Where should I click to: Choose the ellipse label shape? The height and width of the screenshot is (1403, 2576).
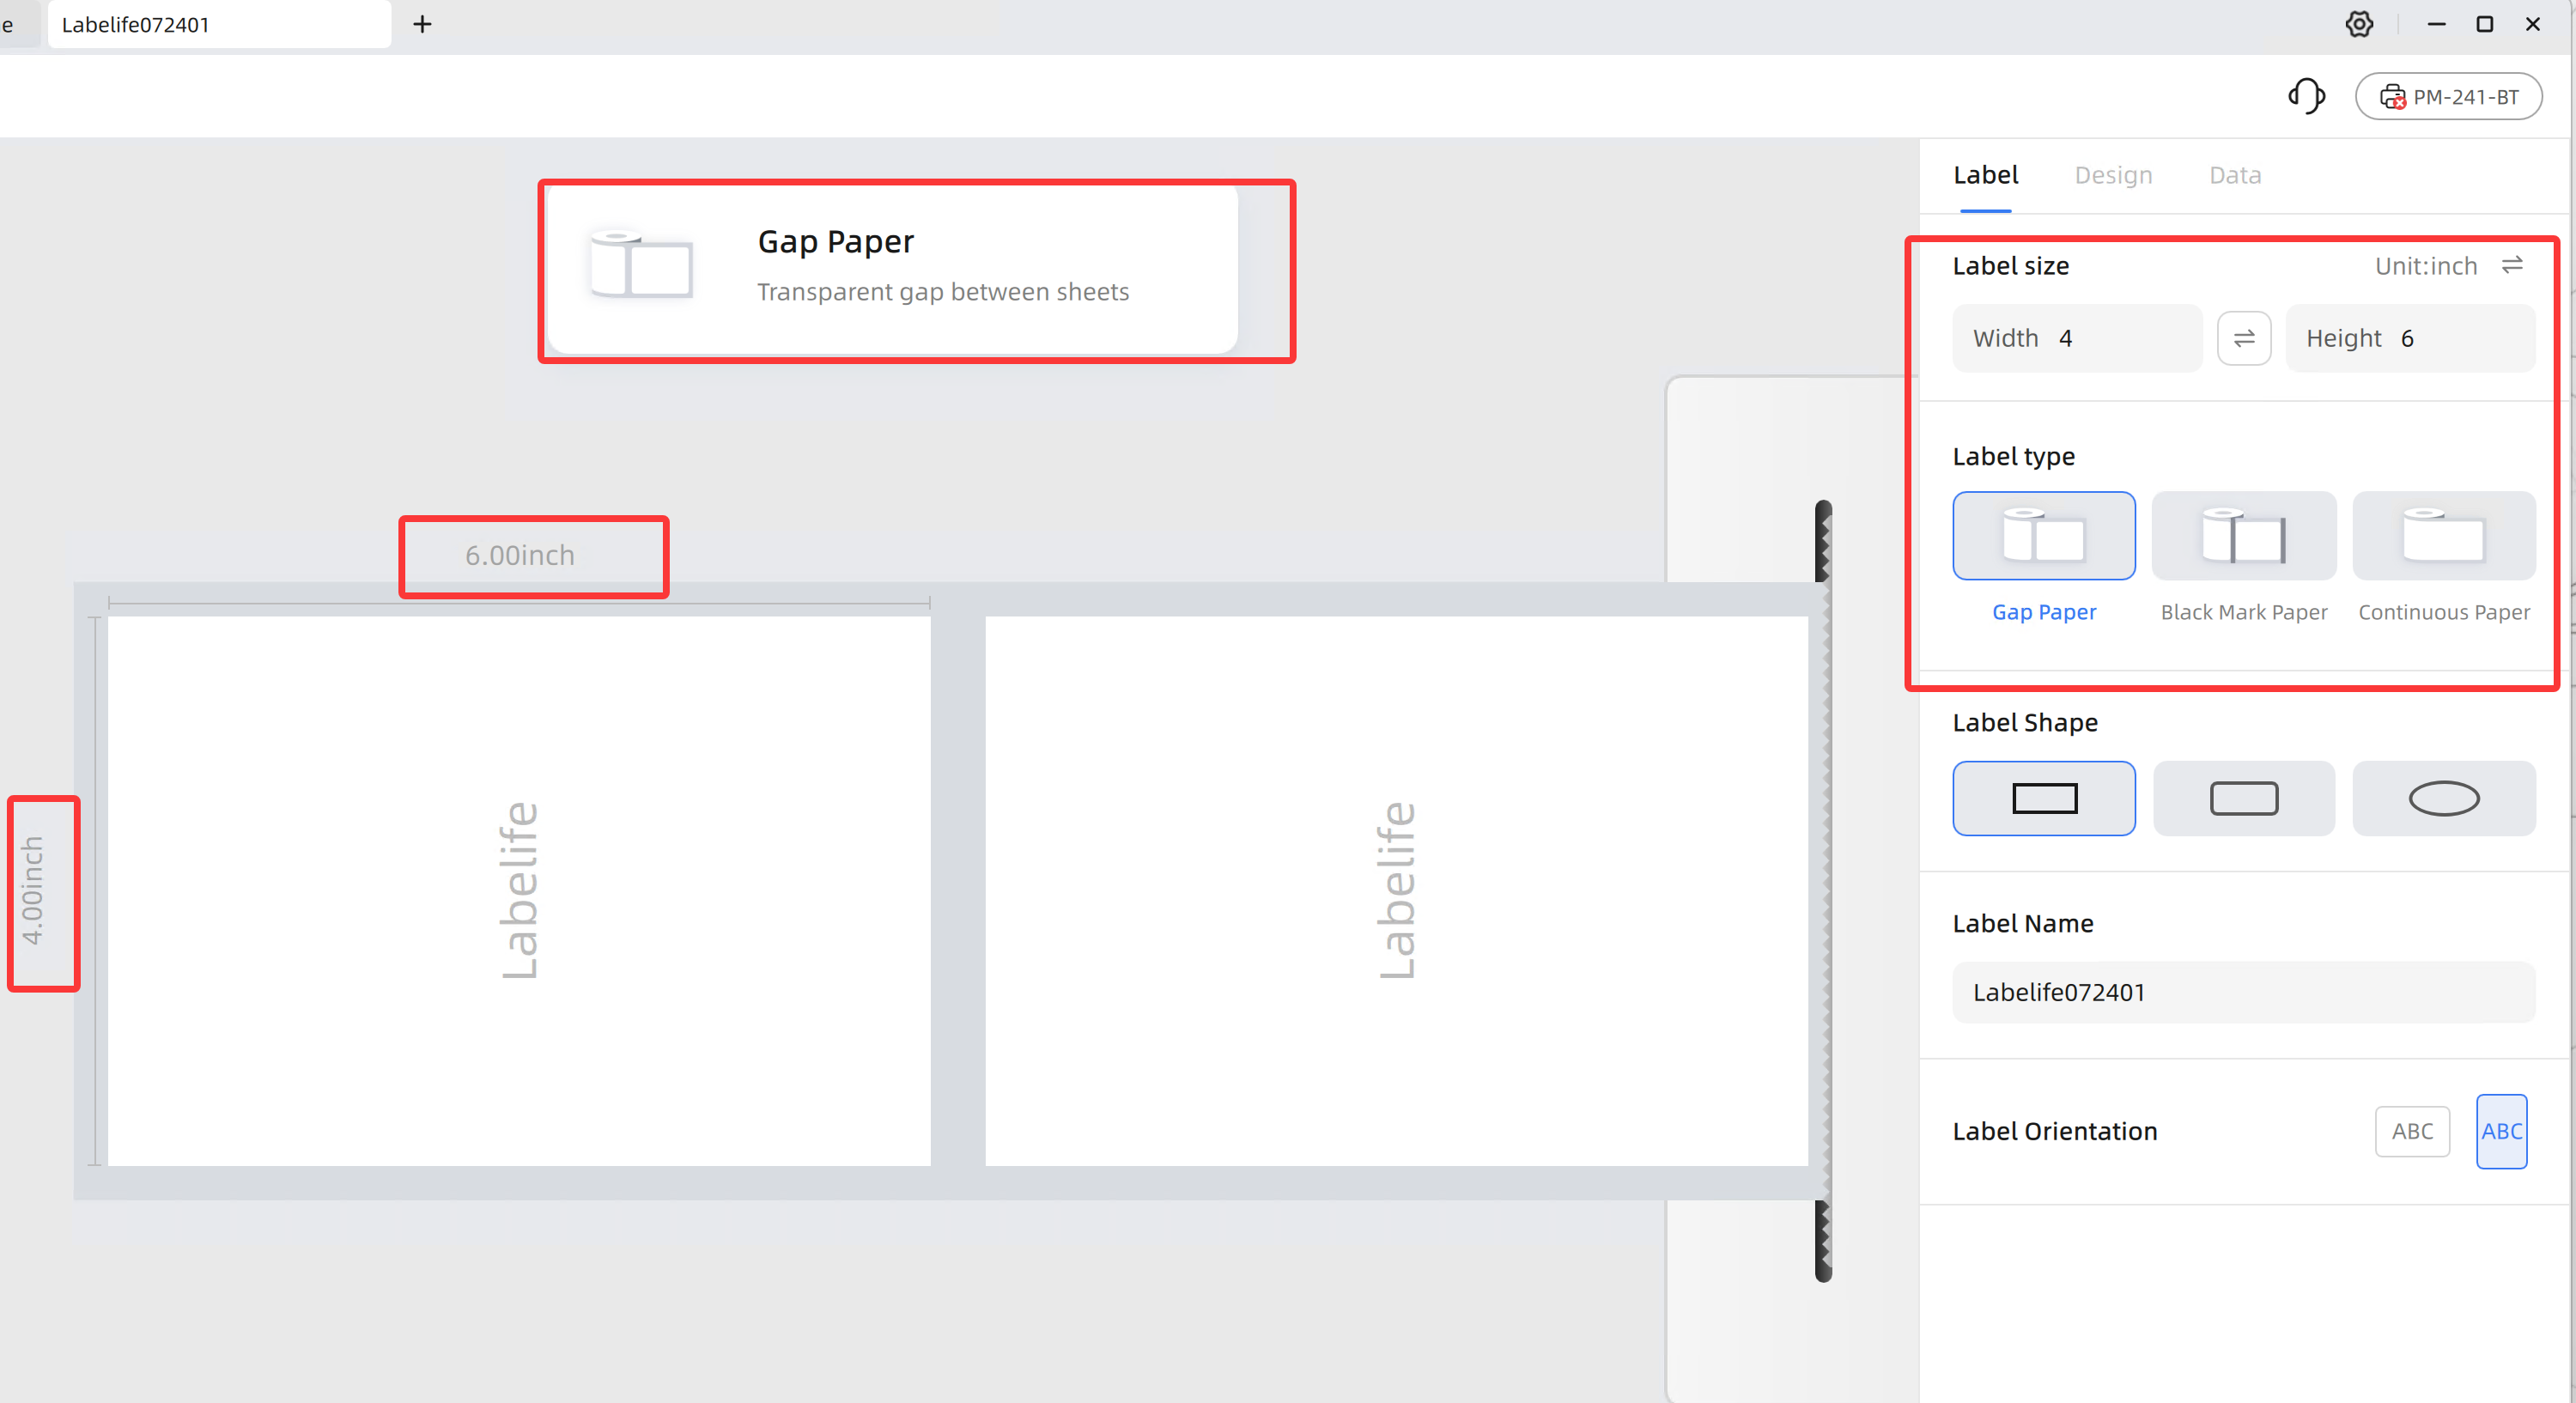point(2443,798)
